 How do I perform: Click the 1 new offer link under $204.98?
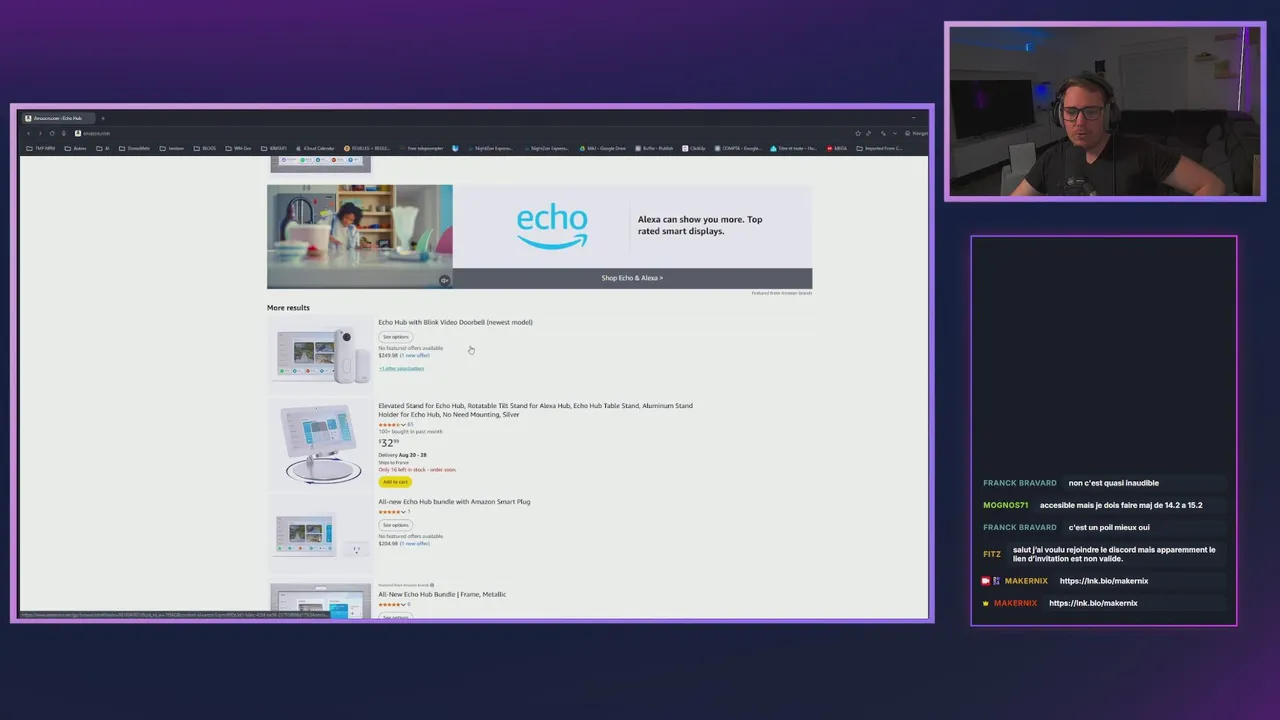click(415, 543)
